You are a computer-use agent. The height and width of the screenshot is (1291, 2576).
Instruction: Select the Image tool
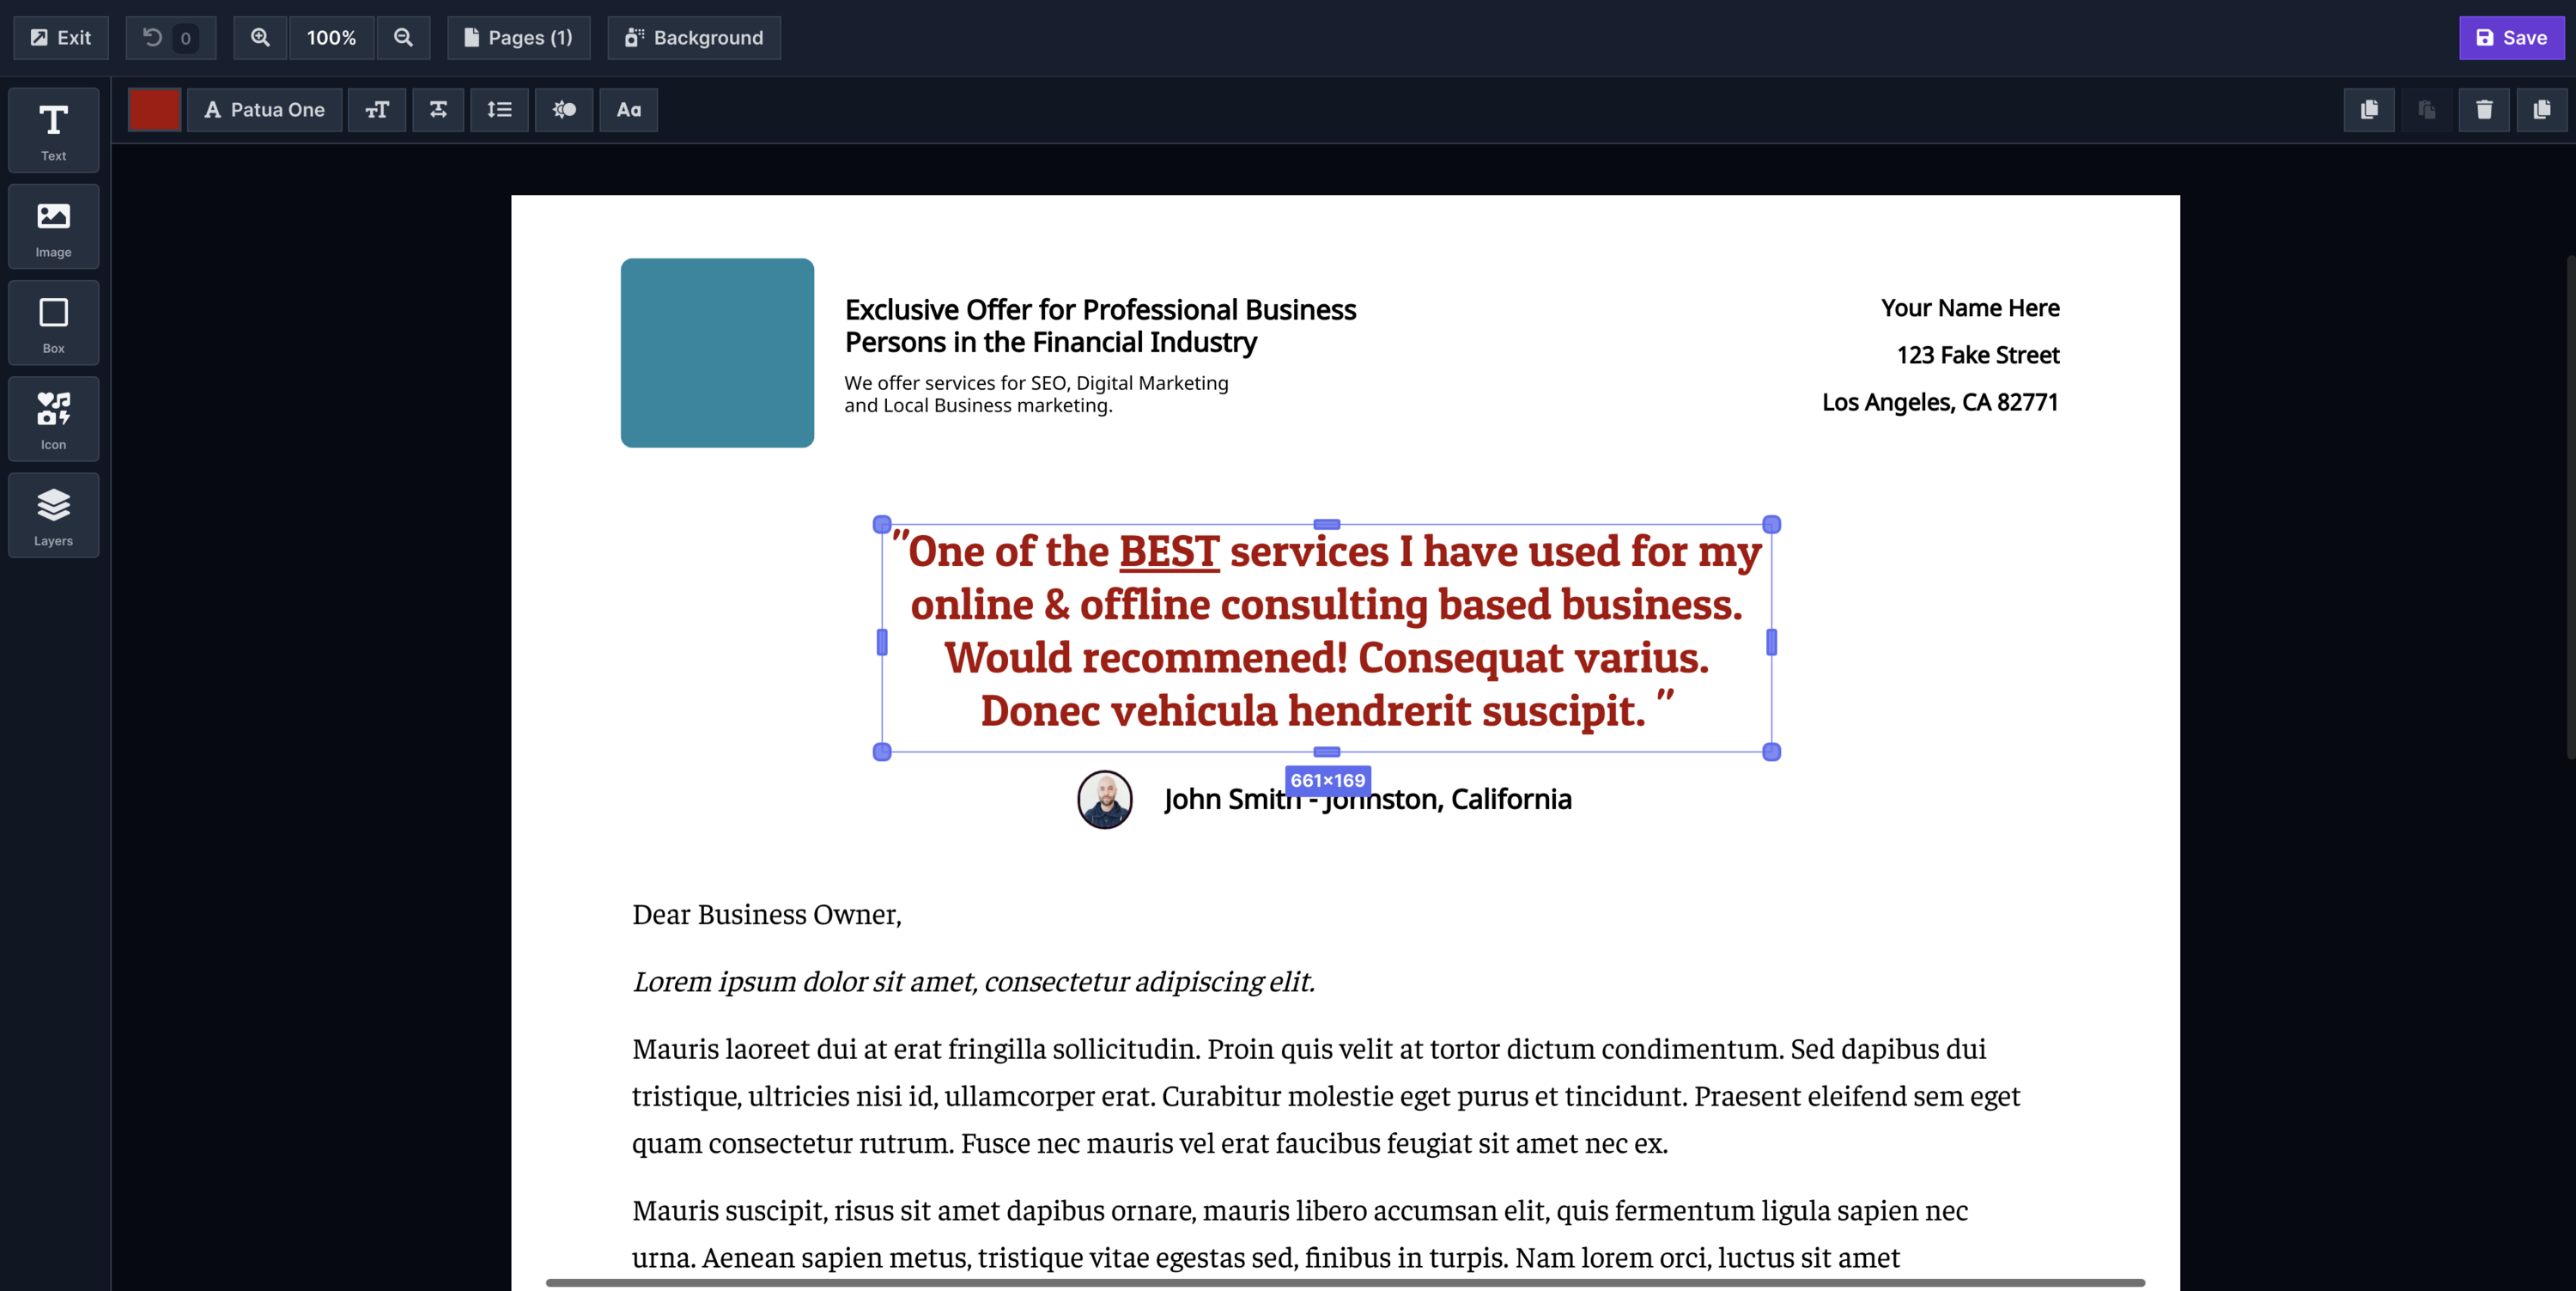click(x=54, y=227)
